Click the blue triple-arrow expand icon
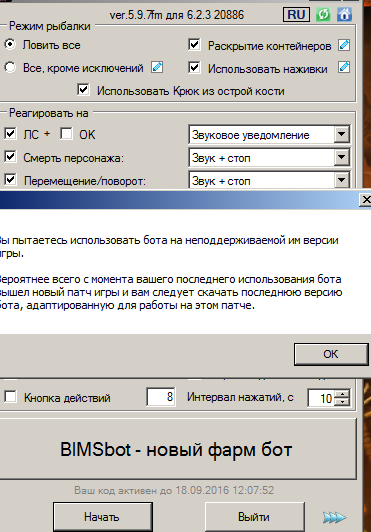Image resolution: width=371 pixels, height=532 pixels. coord(334,517)
